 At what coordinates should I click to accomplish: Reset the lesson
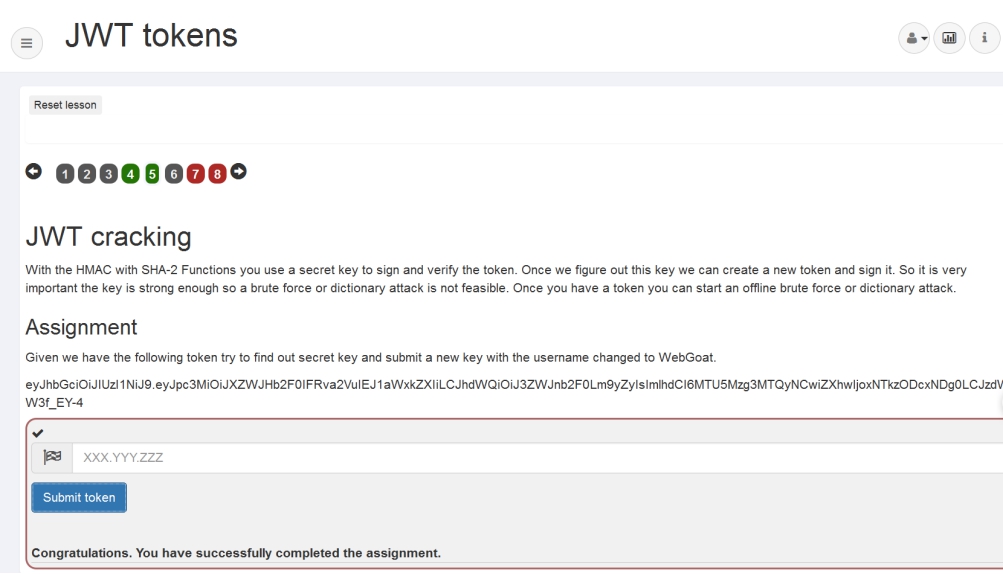pos(65,105)
